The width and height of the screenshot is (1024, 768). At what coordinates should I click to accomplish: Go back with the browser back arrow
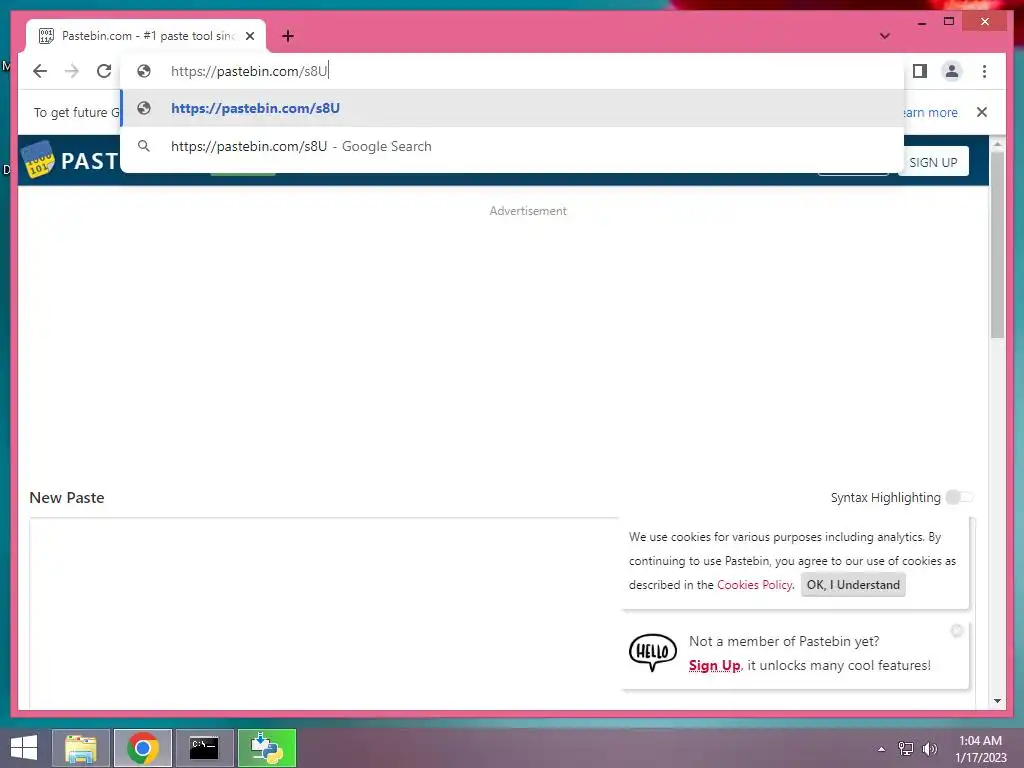tap(40, 71)
